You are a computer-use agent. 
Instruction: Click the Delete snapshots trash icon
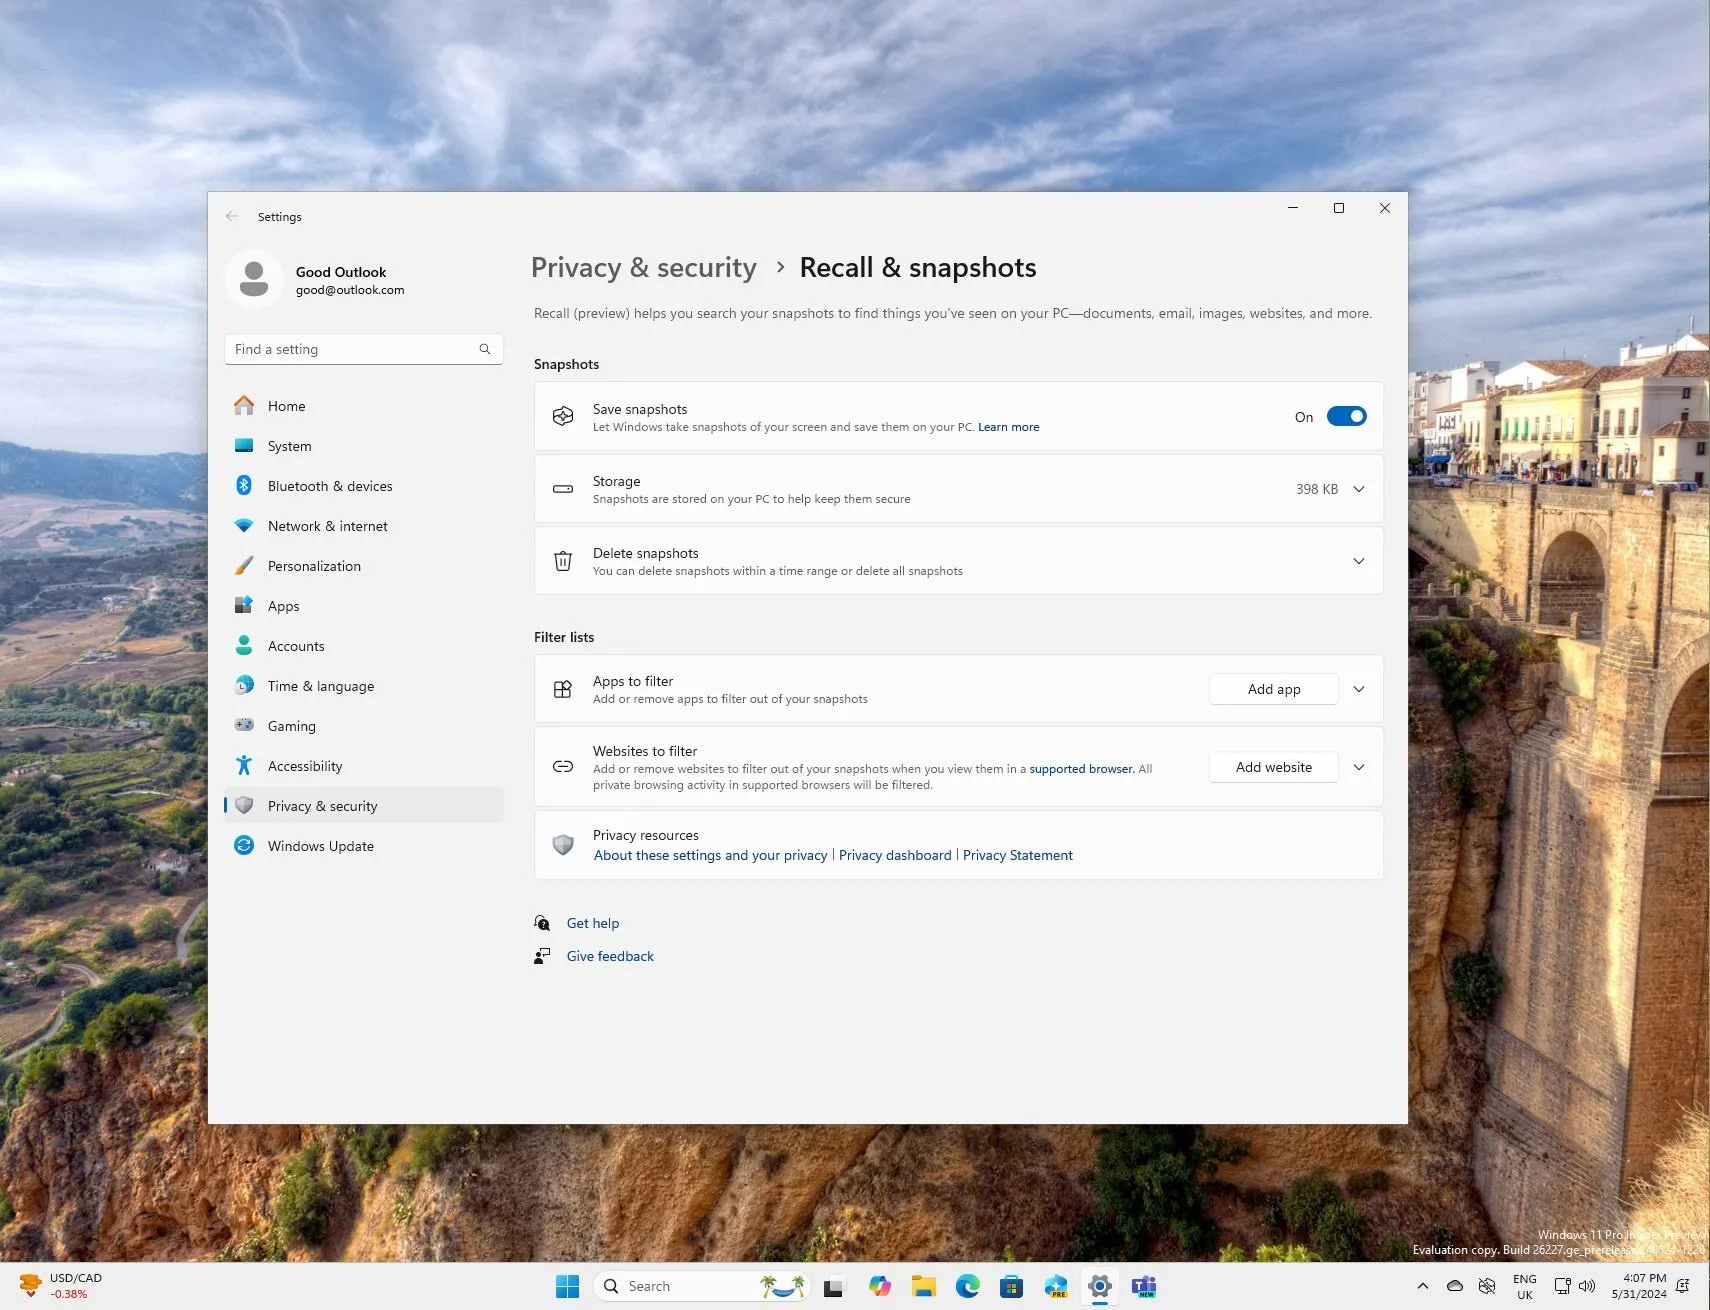[x=563, y=561]
